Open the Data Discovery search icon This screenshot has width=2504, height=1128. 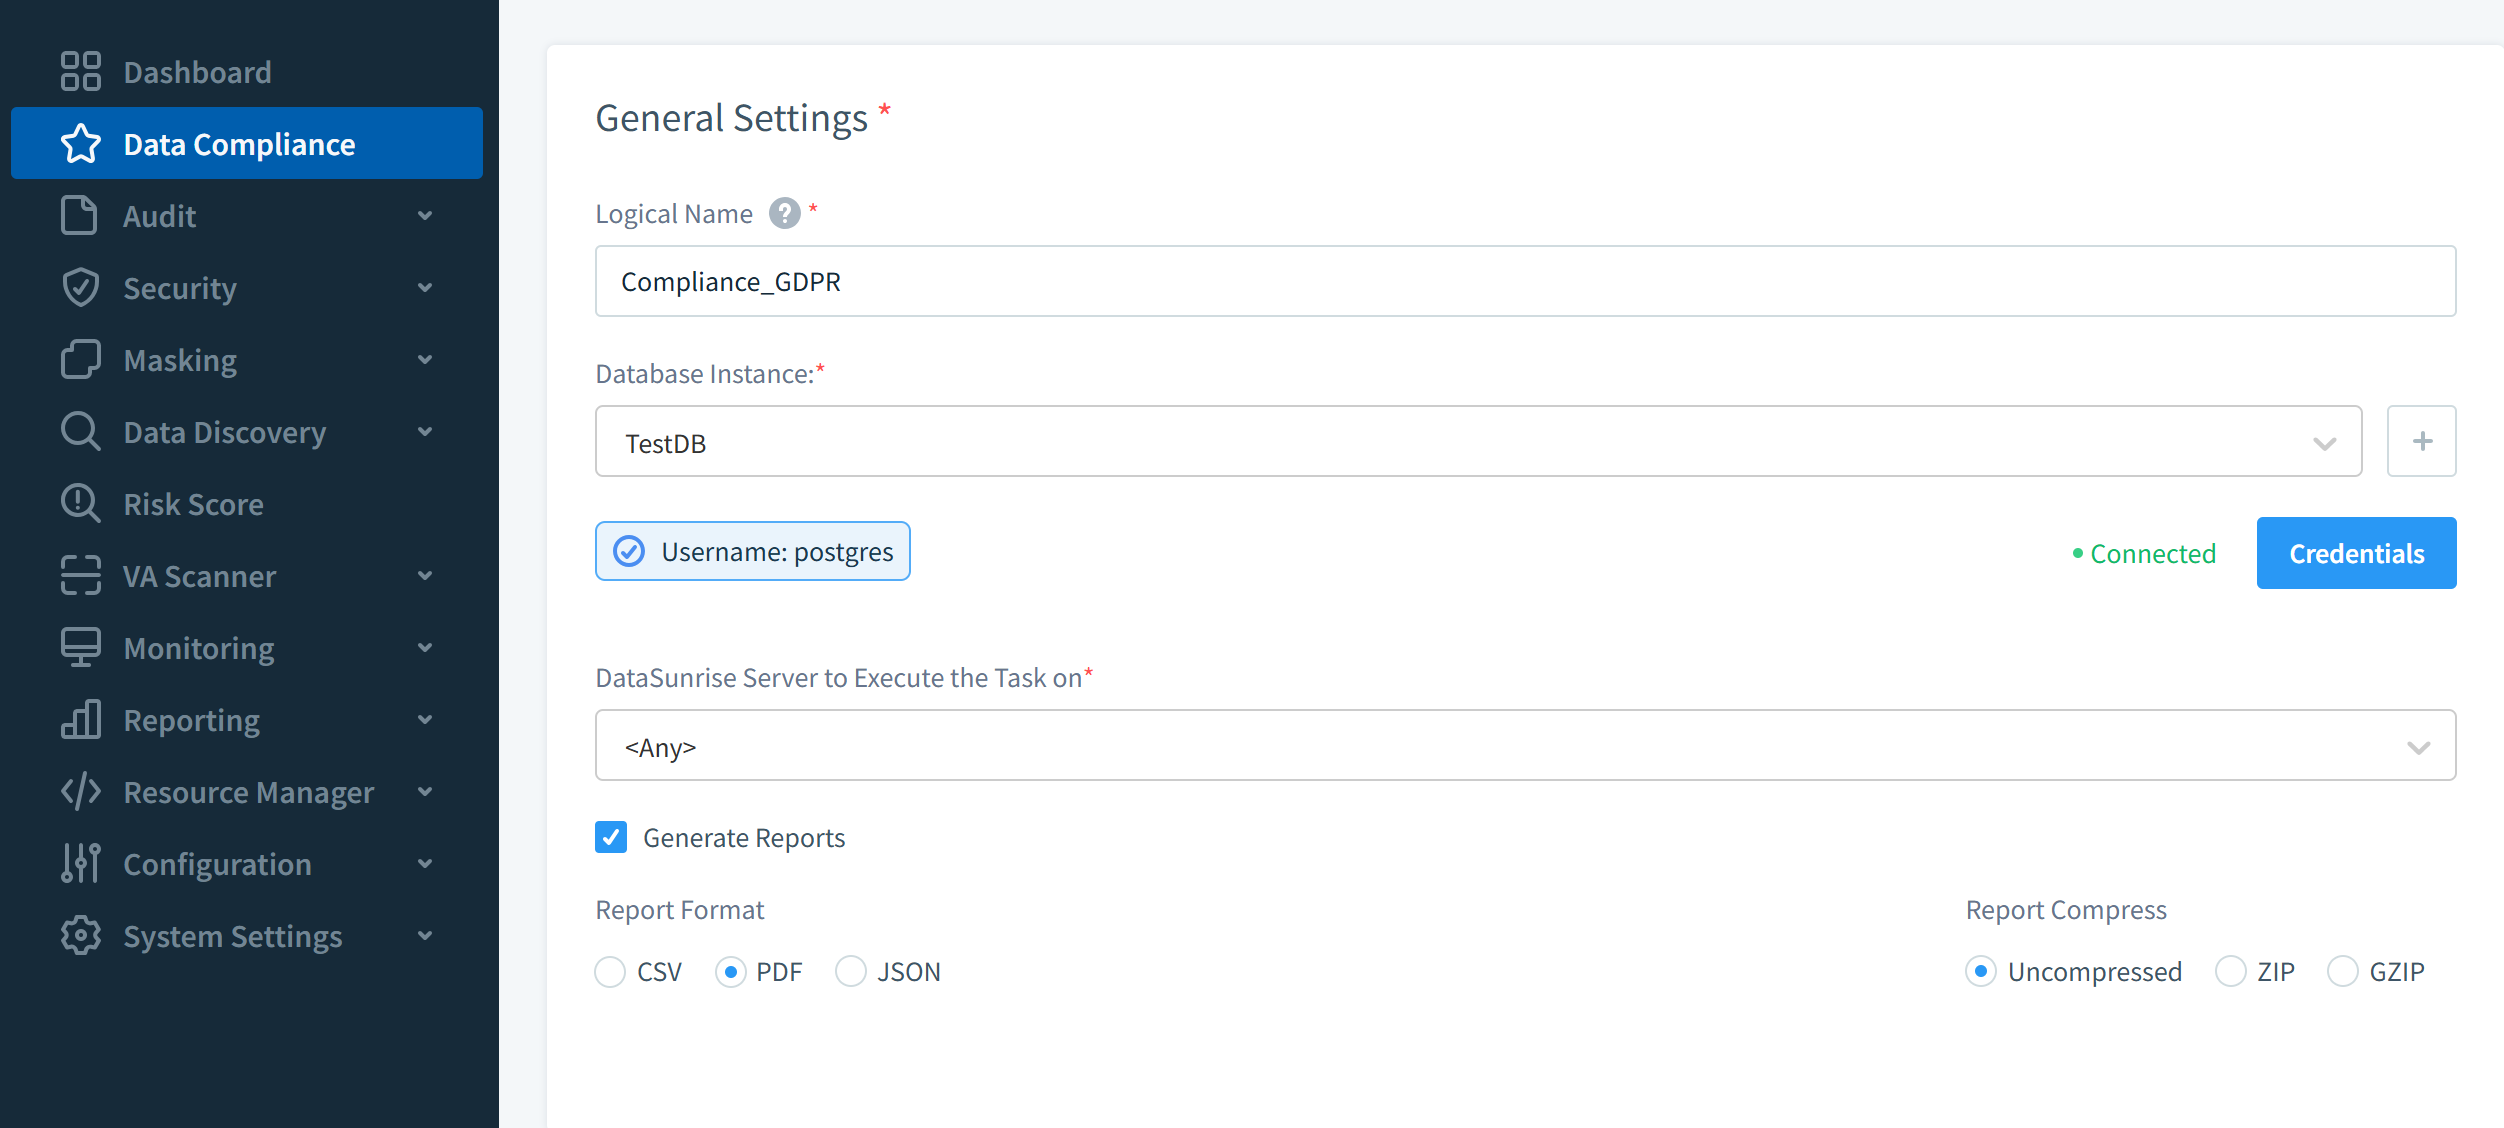click(80, 431)
